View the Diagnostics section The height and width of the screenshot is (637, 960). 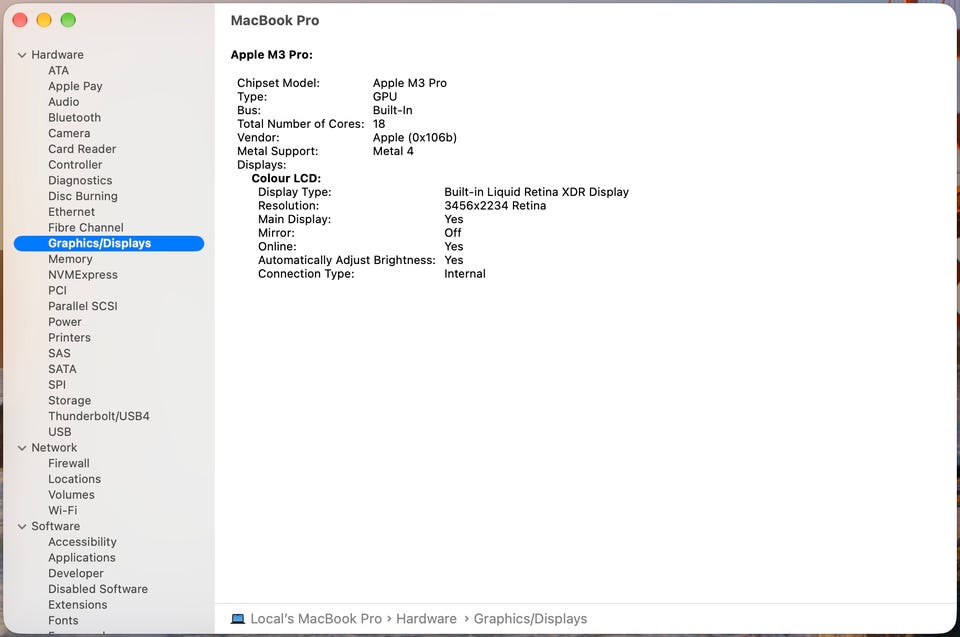point(80,181)
